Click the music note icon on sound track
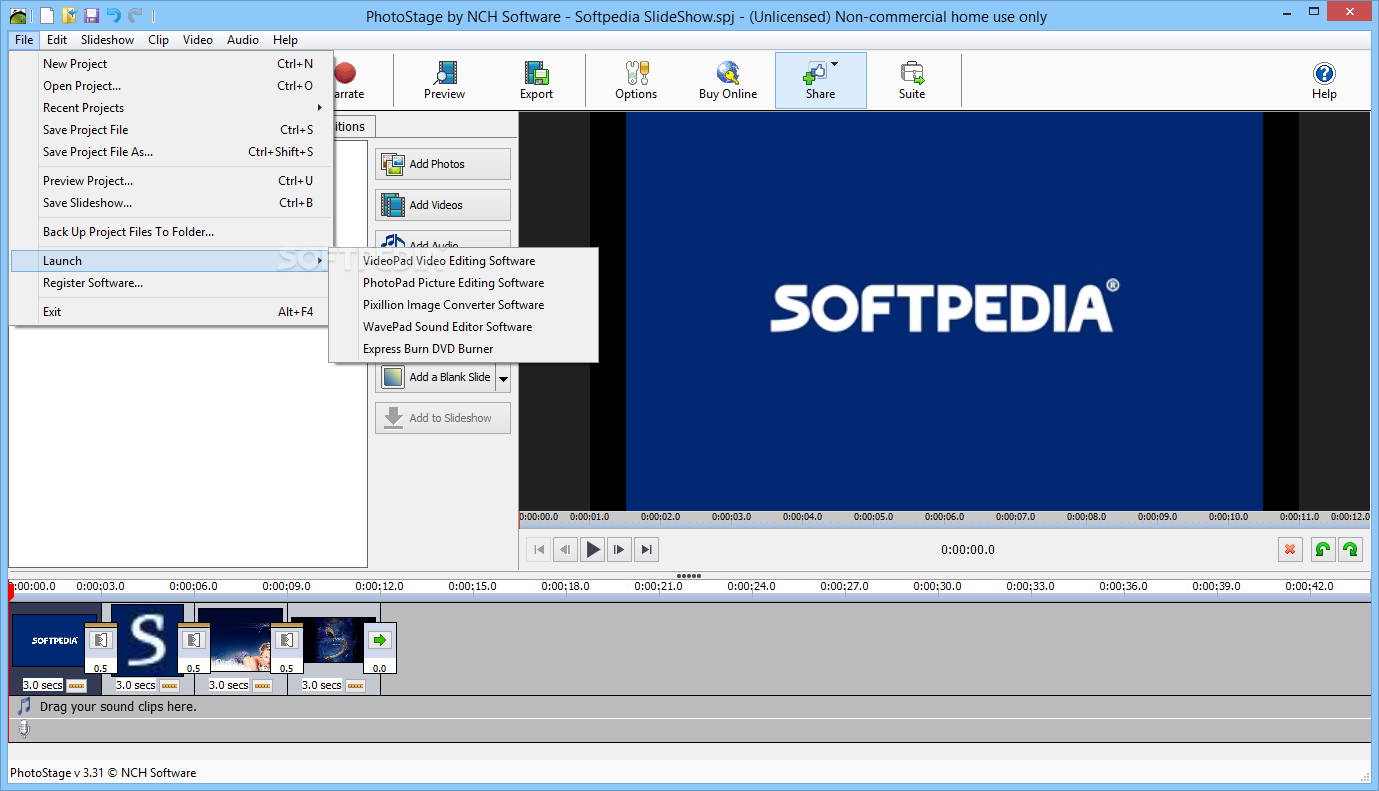 pos(24,706)
